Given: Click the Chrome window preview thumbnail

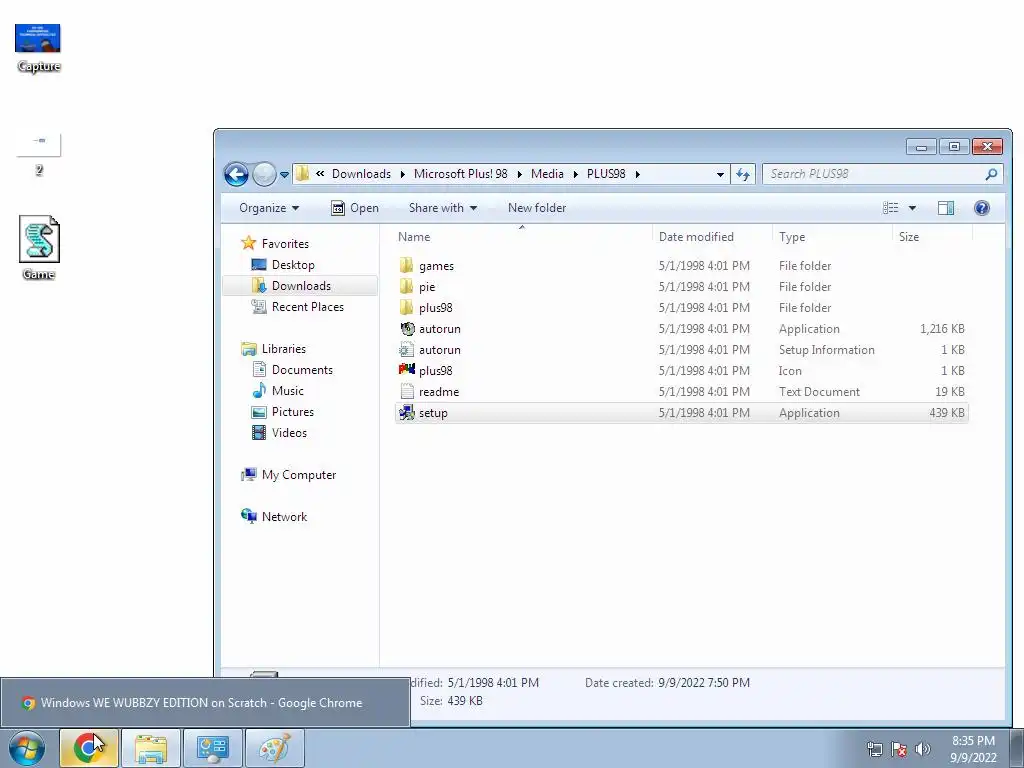Looking at the screenshot, I should point(205,703).
